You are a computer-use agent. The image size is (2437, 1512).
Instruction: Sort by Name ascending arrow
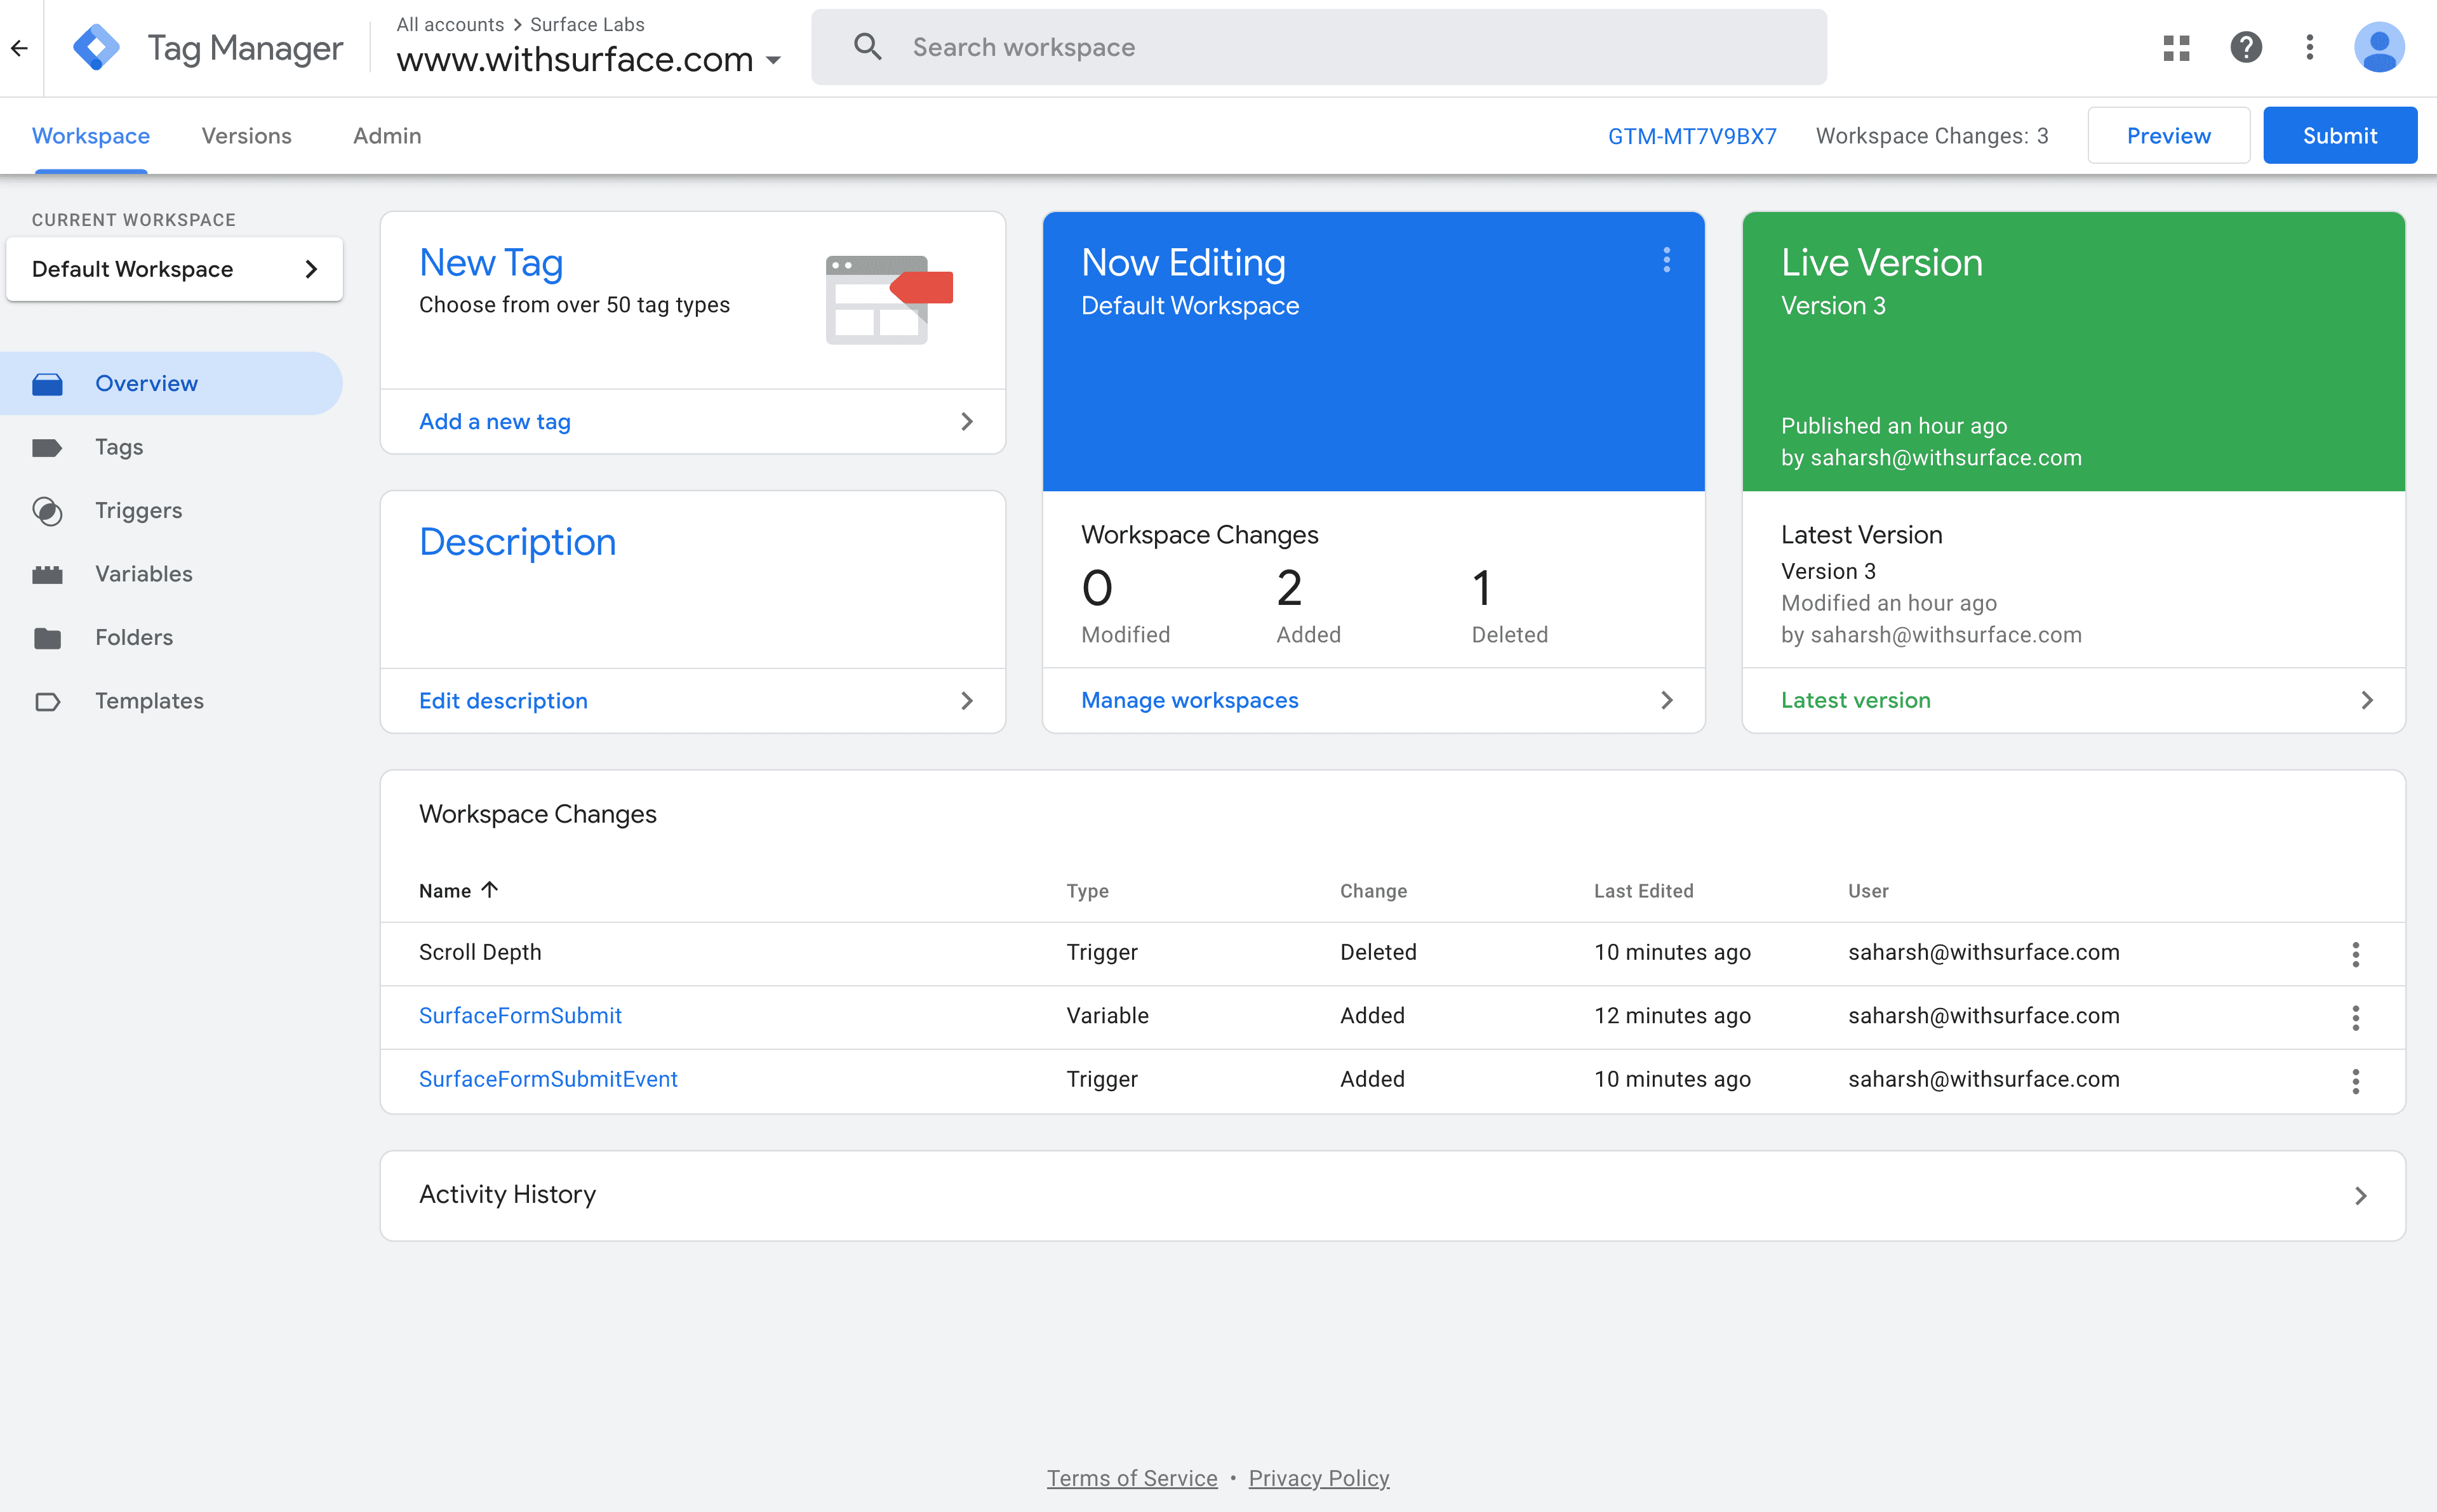pyautogui.click(x=489, y=889)
